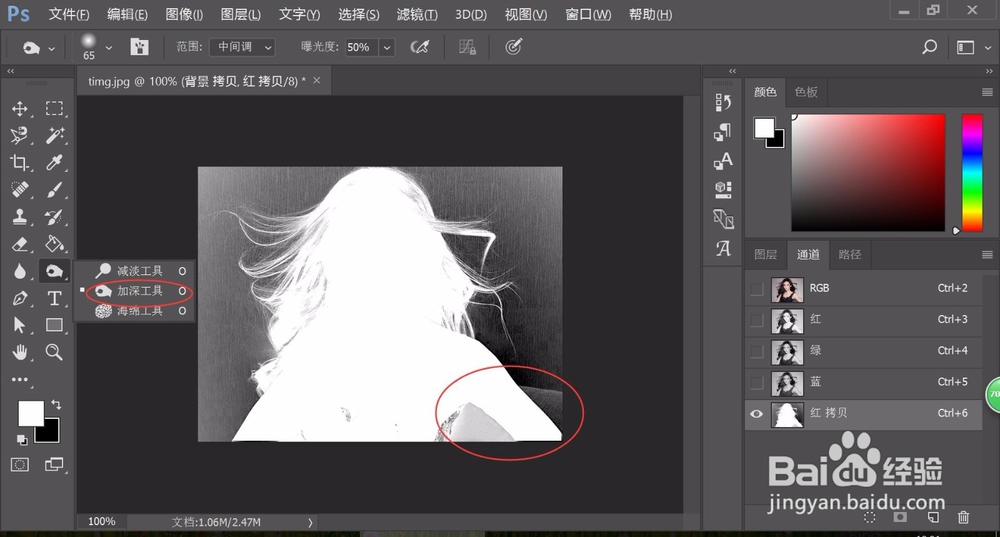
Task: Pick a color in the red color field
Action: [x=868, y=173]
